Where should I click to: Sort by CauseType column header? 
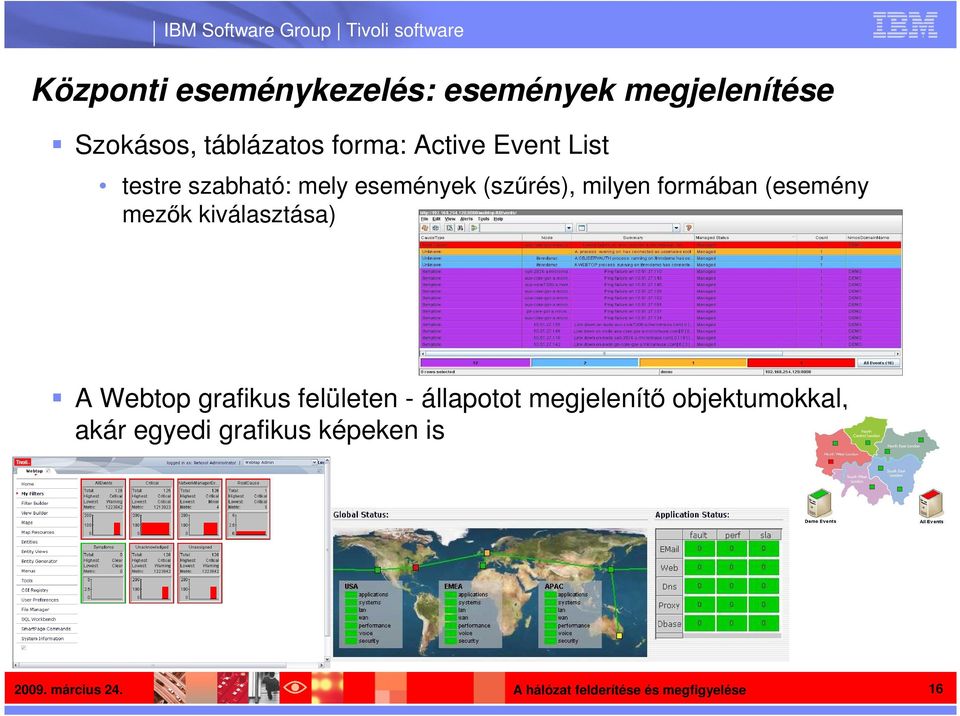pos(470,238)
